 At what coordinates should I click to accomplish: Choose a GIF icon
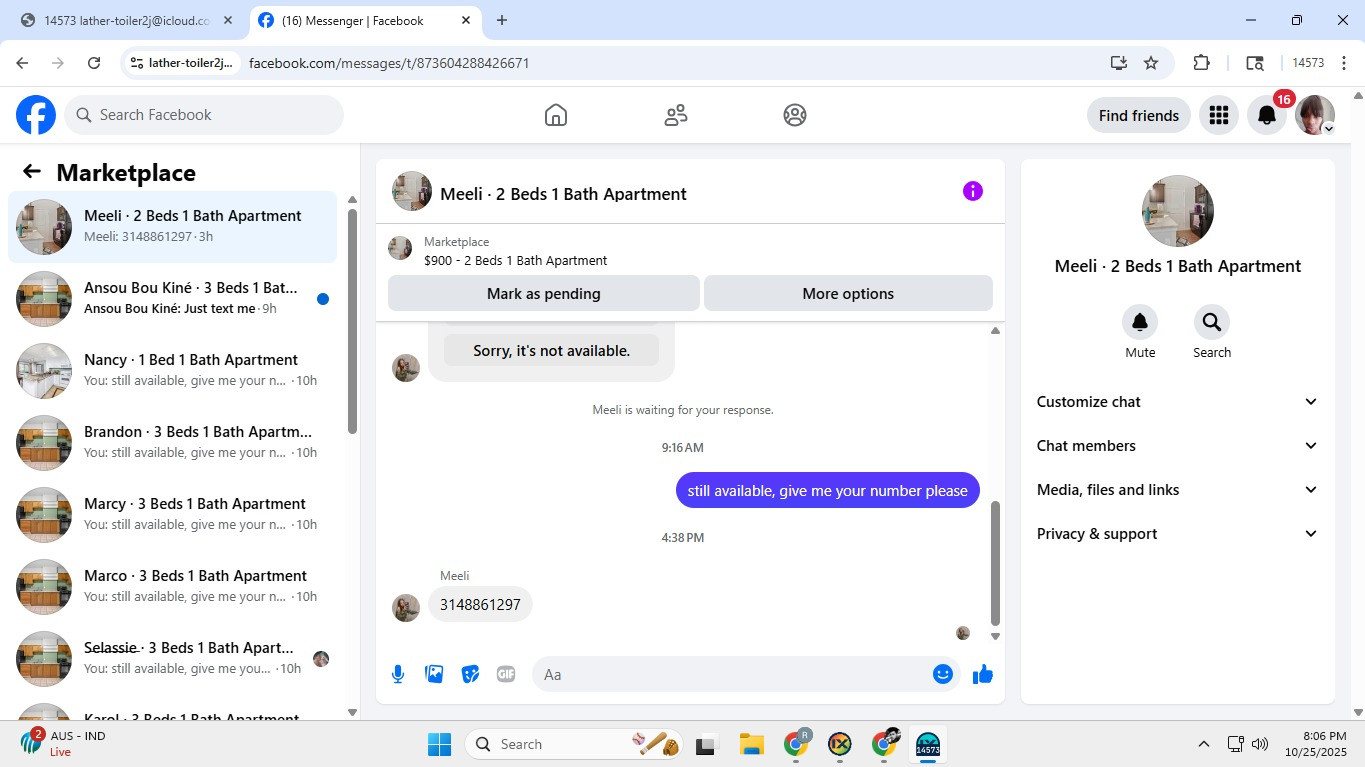pyautogui.click(x=506, y=674)
